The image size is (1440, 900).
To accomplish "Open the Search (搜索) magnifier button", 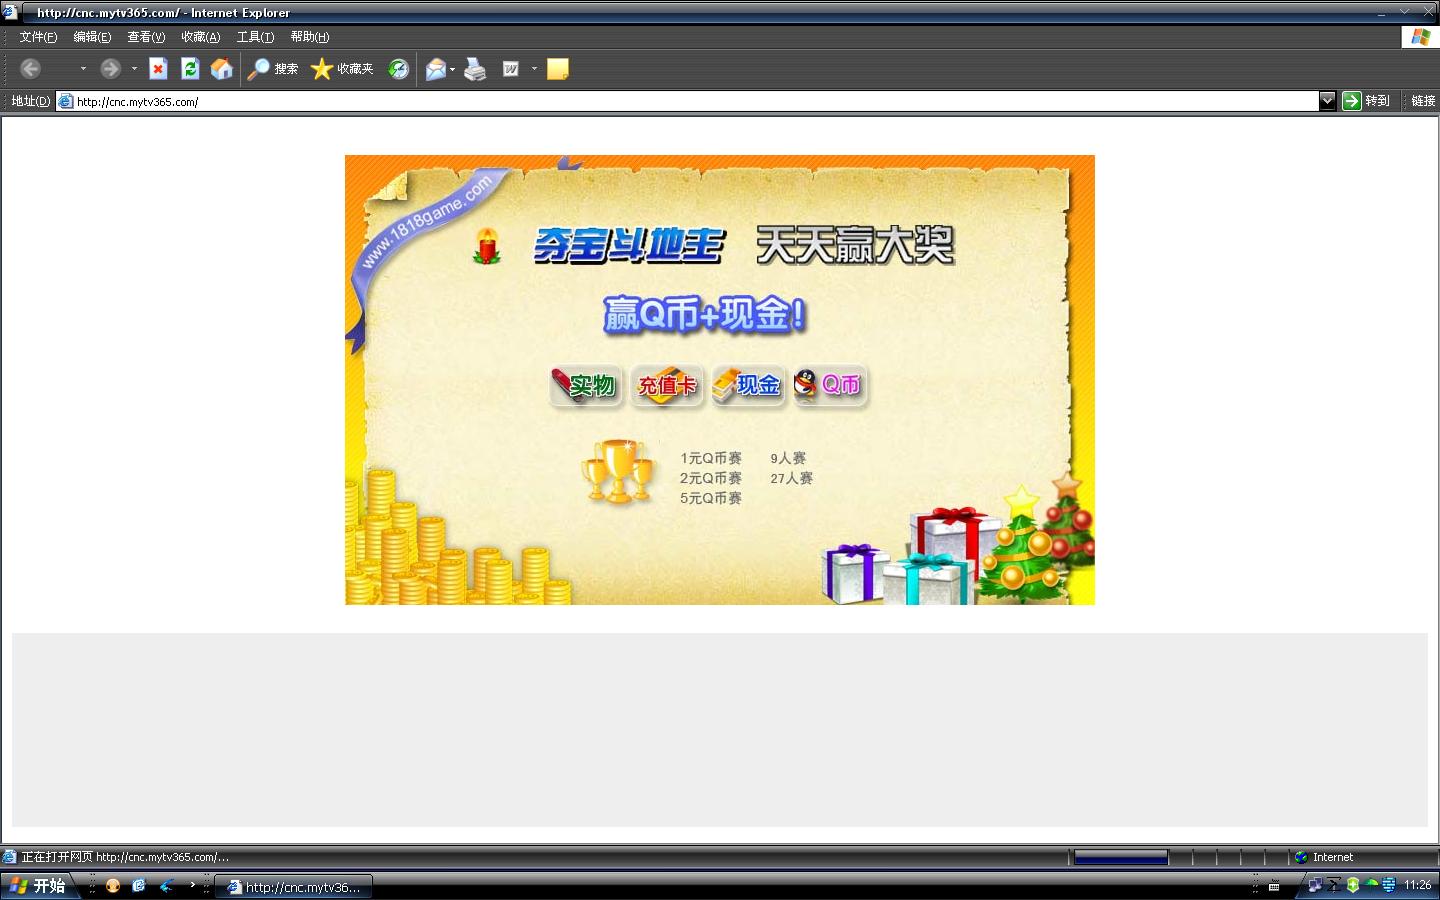I will (273, 68).
